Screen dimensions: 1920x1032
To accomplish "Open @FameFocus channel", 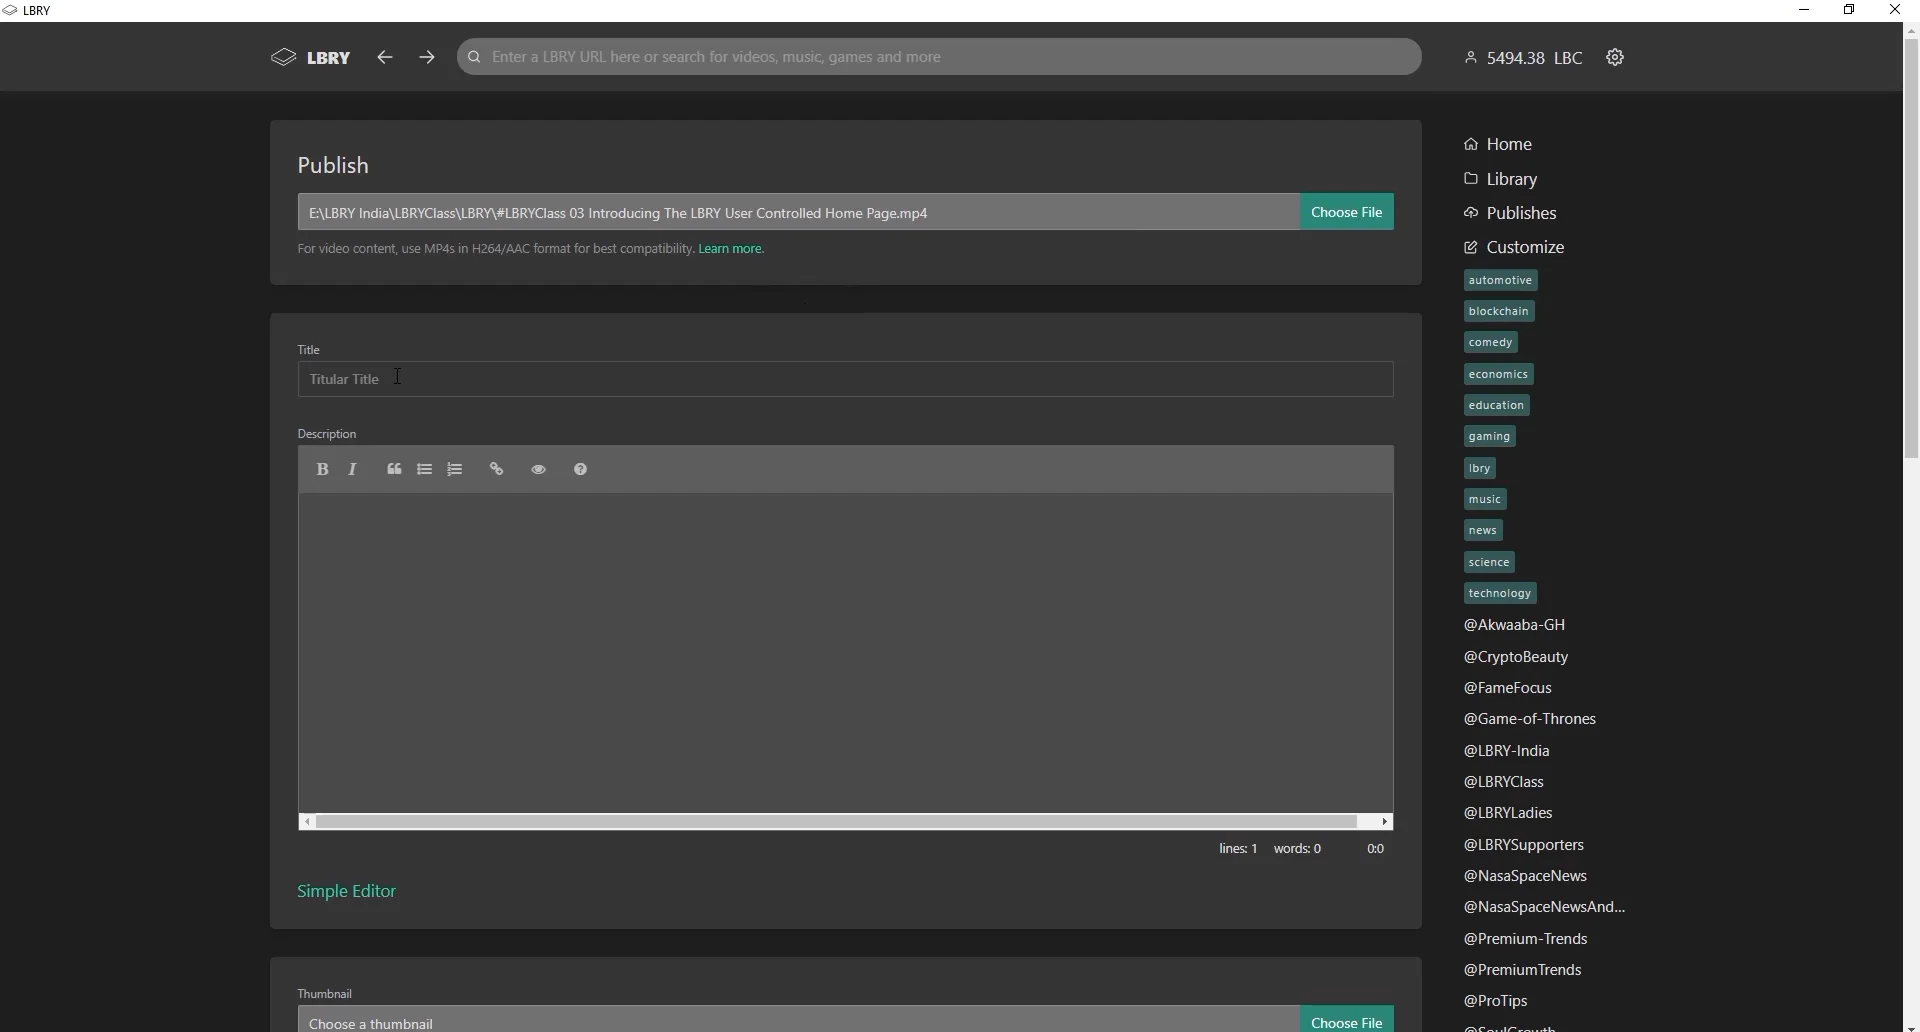I will click(1507, 688).
